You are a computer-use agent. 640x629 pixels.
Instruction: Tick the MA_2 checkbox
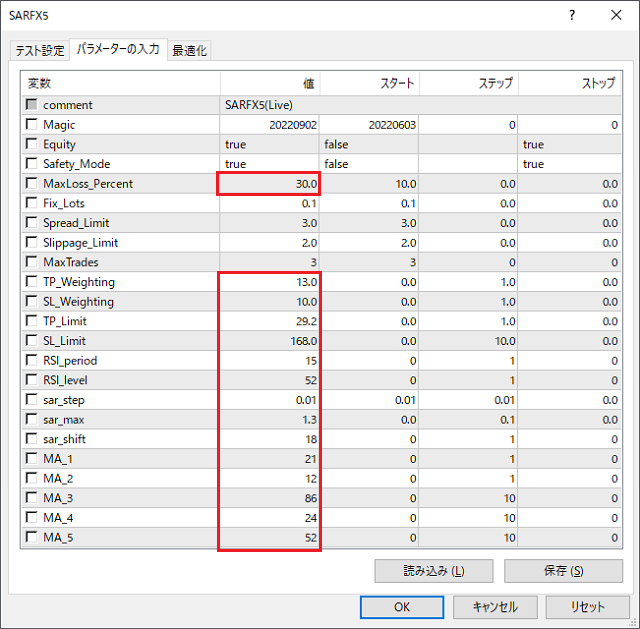tap(31, 478)
